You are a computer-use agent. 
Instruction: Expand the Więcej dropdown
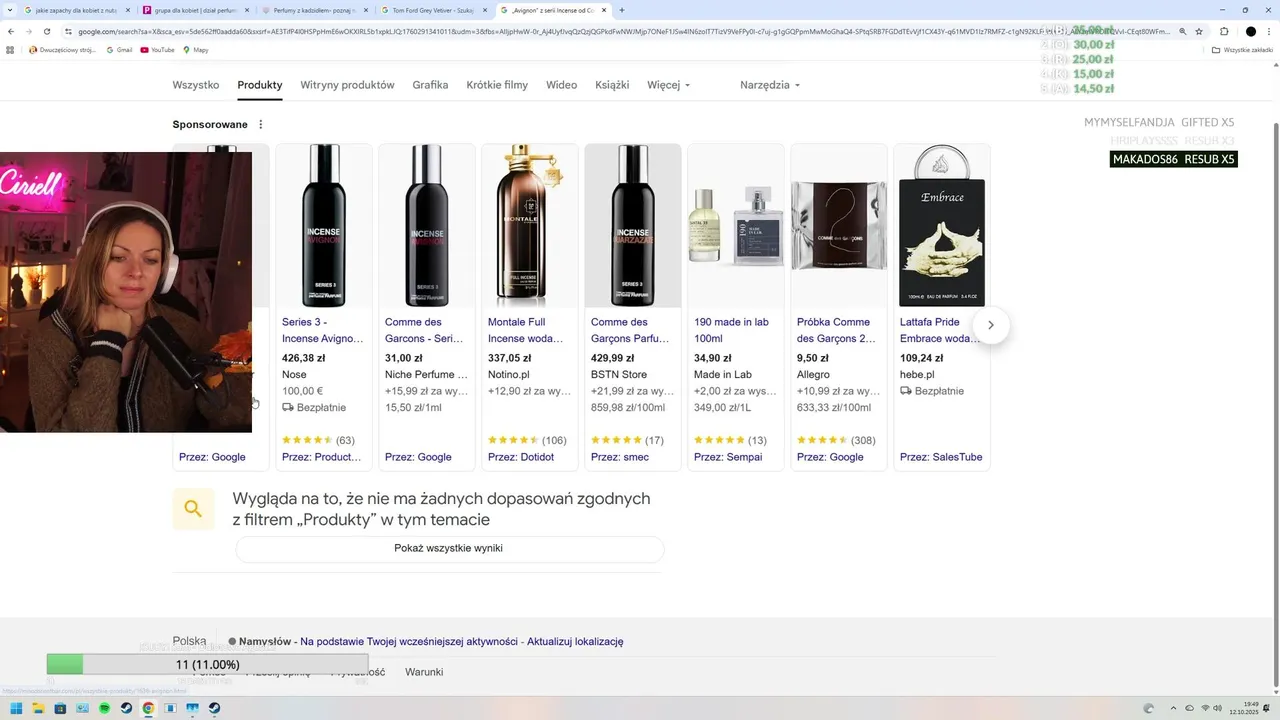(x=668, y=85)
